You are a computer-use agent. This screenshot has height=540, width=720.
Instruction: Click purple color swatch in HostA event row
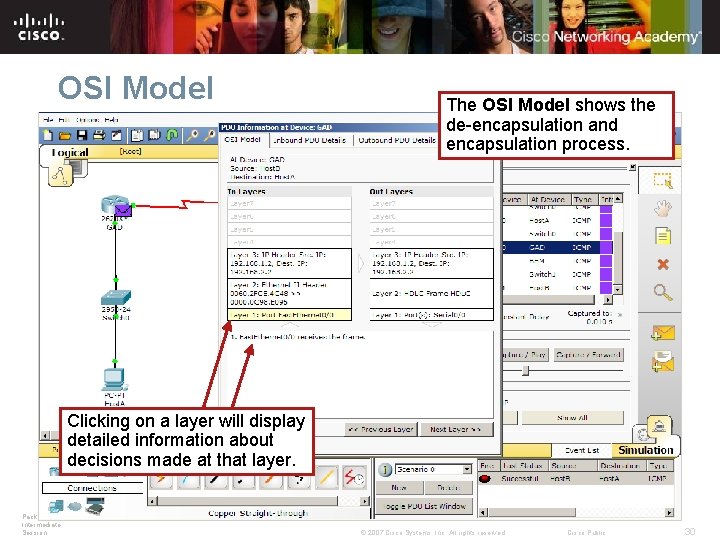(x=606, y=221)
